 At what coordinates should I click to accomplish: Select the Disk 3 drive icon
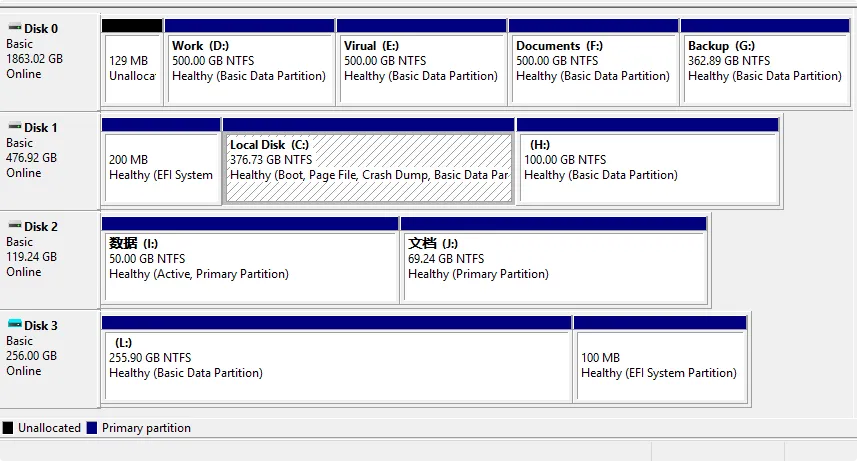point(15,324)
